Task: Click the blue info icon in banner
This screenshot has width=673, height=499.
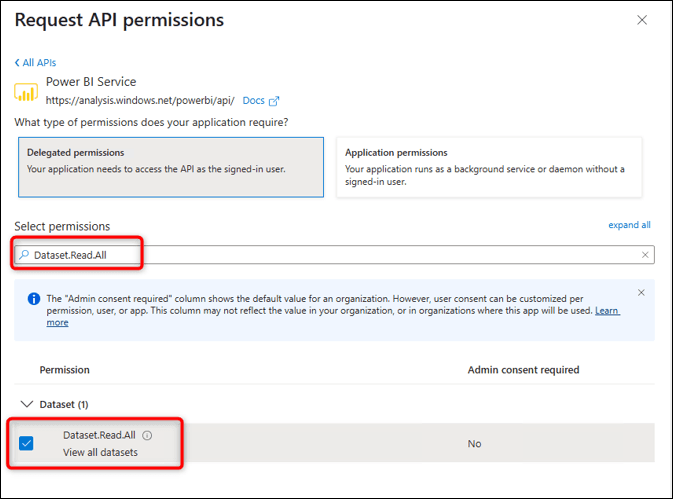Action: 33,299
